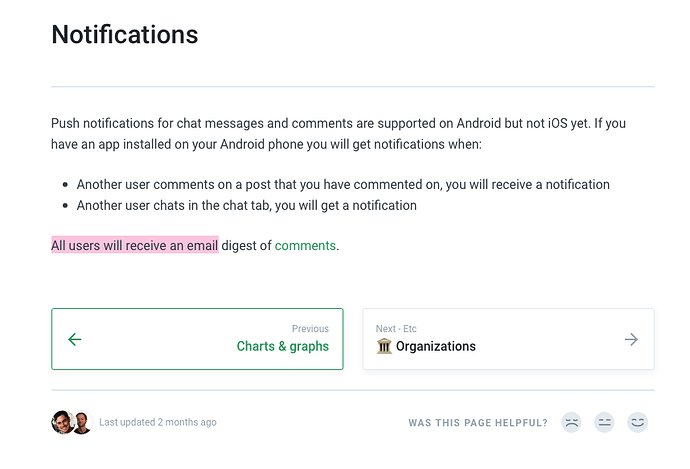Click the building icon beside Organizations
The image size is (690, 469).
(384, 346)
